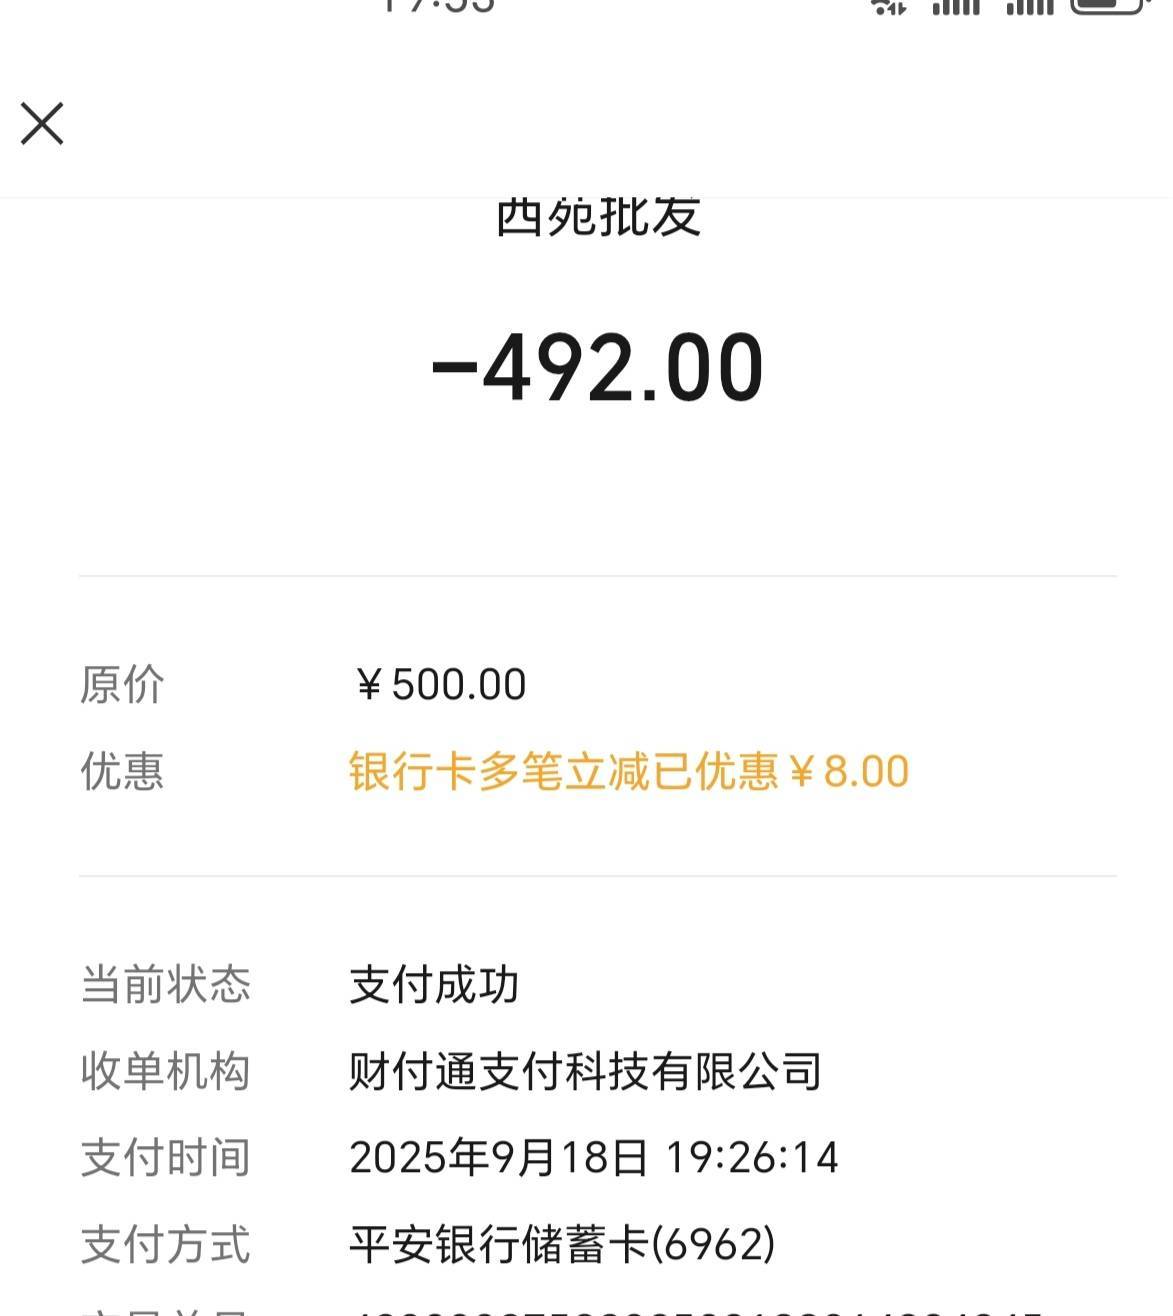Tap the clock time in status bar
1173x1316 pixels.
pos(438,5)
